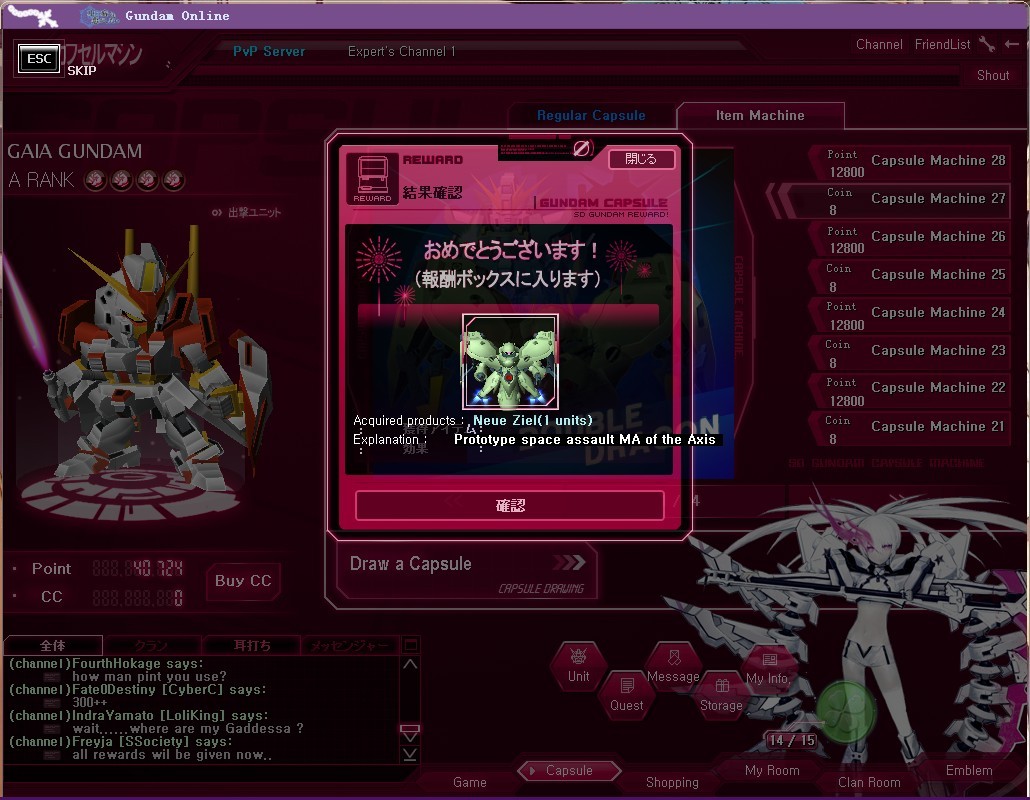This screenshot has width=1030, height=800.
Task: Select Capsule Machine 22
Action: point(910,389)
